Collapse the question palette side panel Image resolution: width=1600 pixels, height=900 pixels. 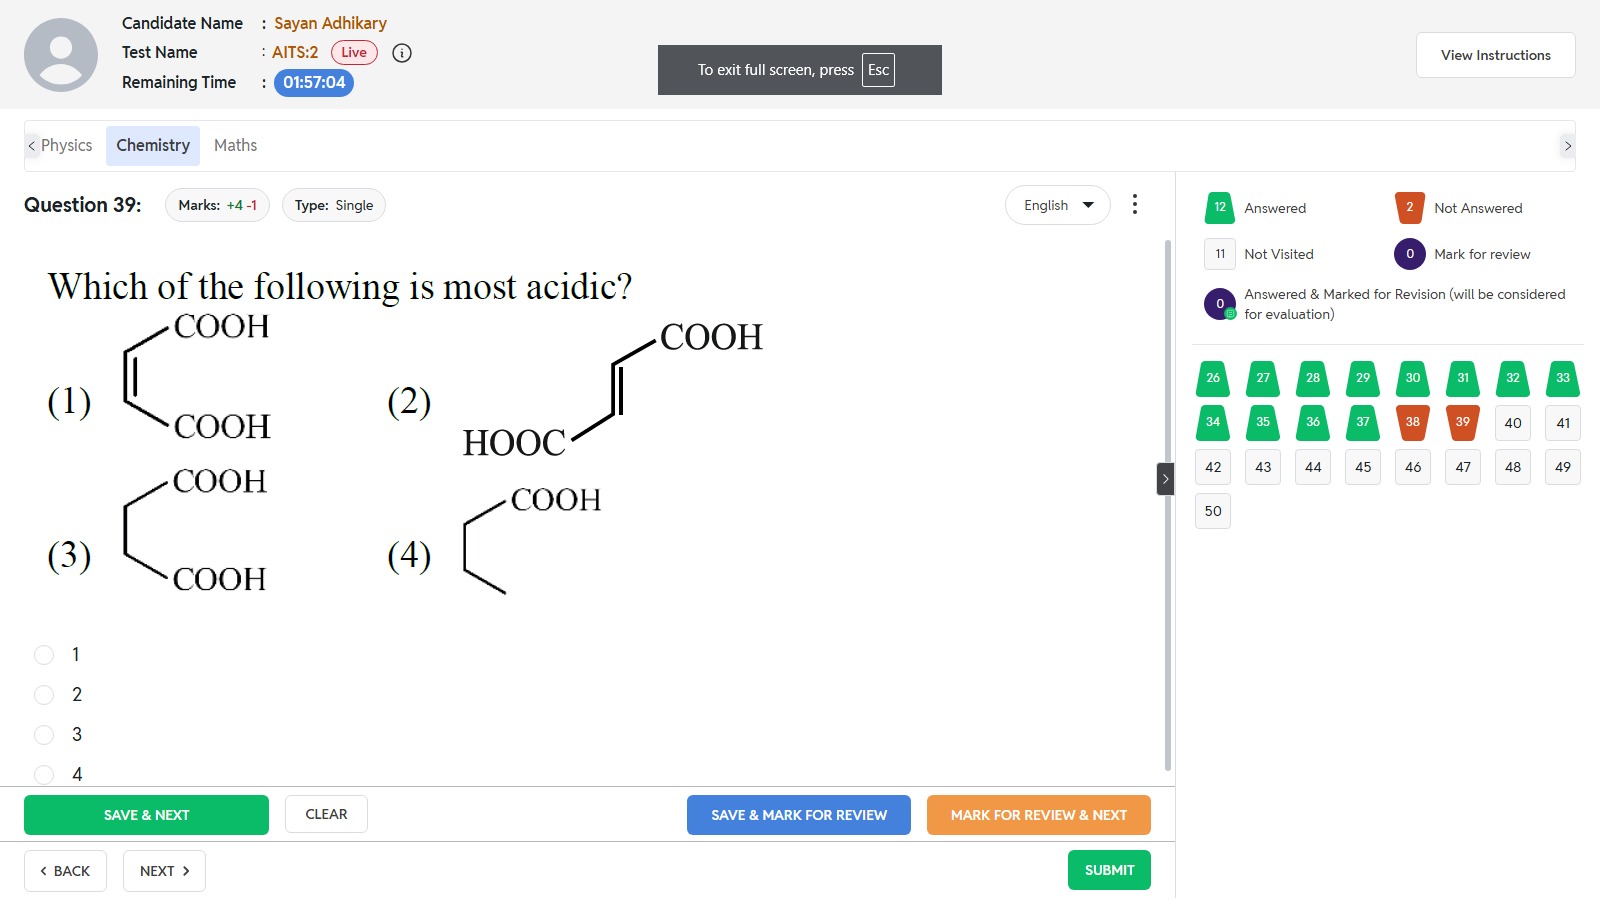coord(1165,479)
